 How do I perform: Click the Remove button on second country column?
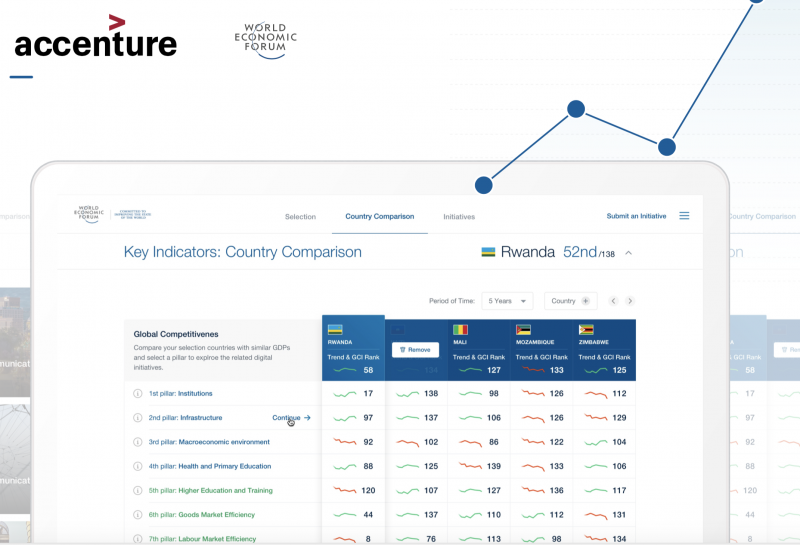click(x=415, y=350)
